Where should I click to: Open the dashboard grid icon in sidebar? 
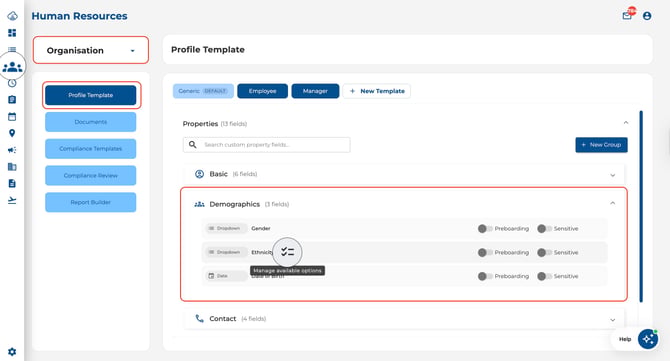coord(12,33)
